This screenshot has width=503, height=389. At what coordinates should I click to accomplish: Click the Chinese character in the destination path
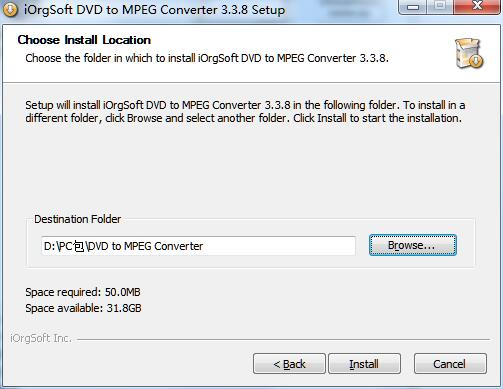(x=79, y=246)
